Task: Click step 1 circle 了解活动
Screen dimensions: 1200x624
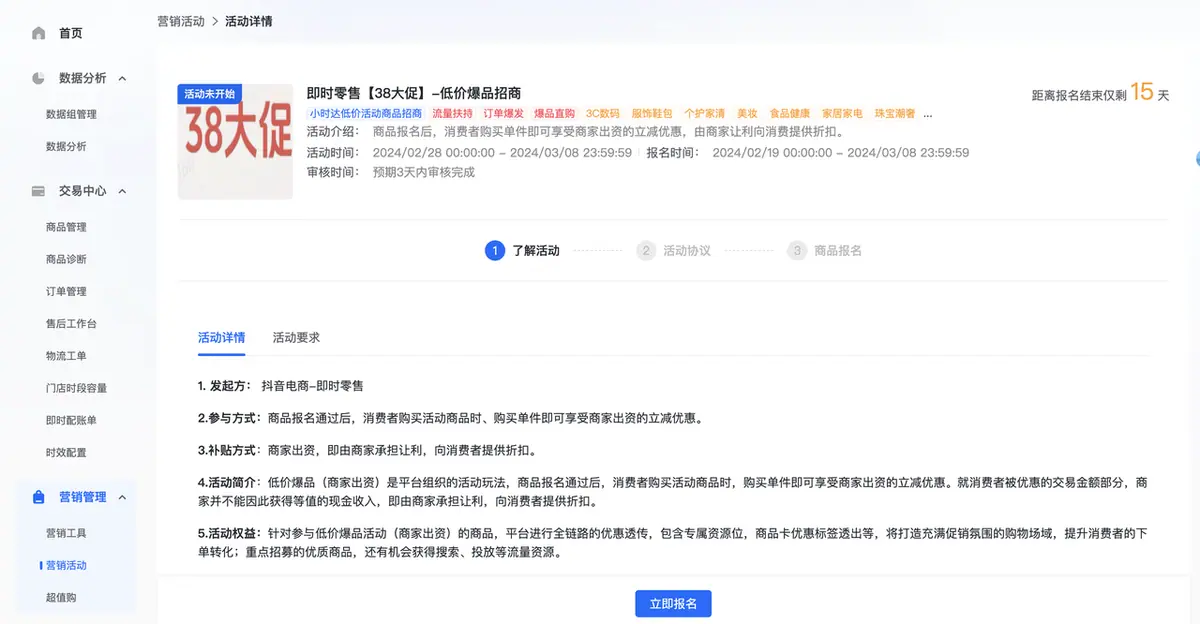Action: coord(494,250)
